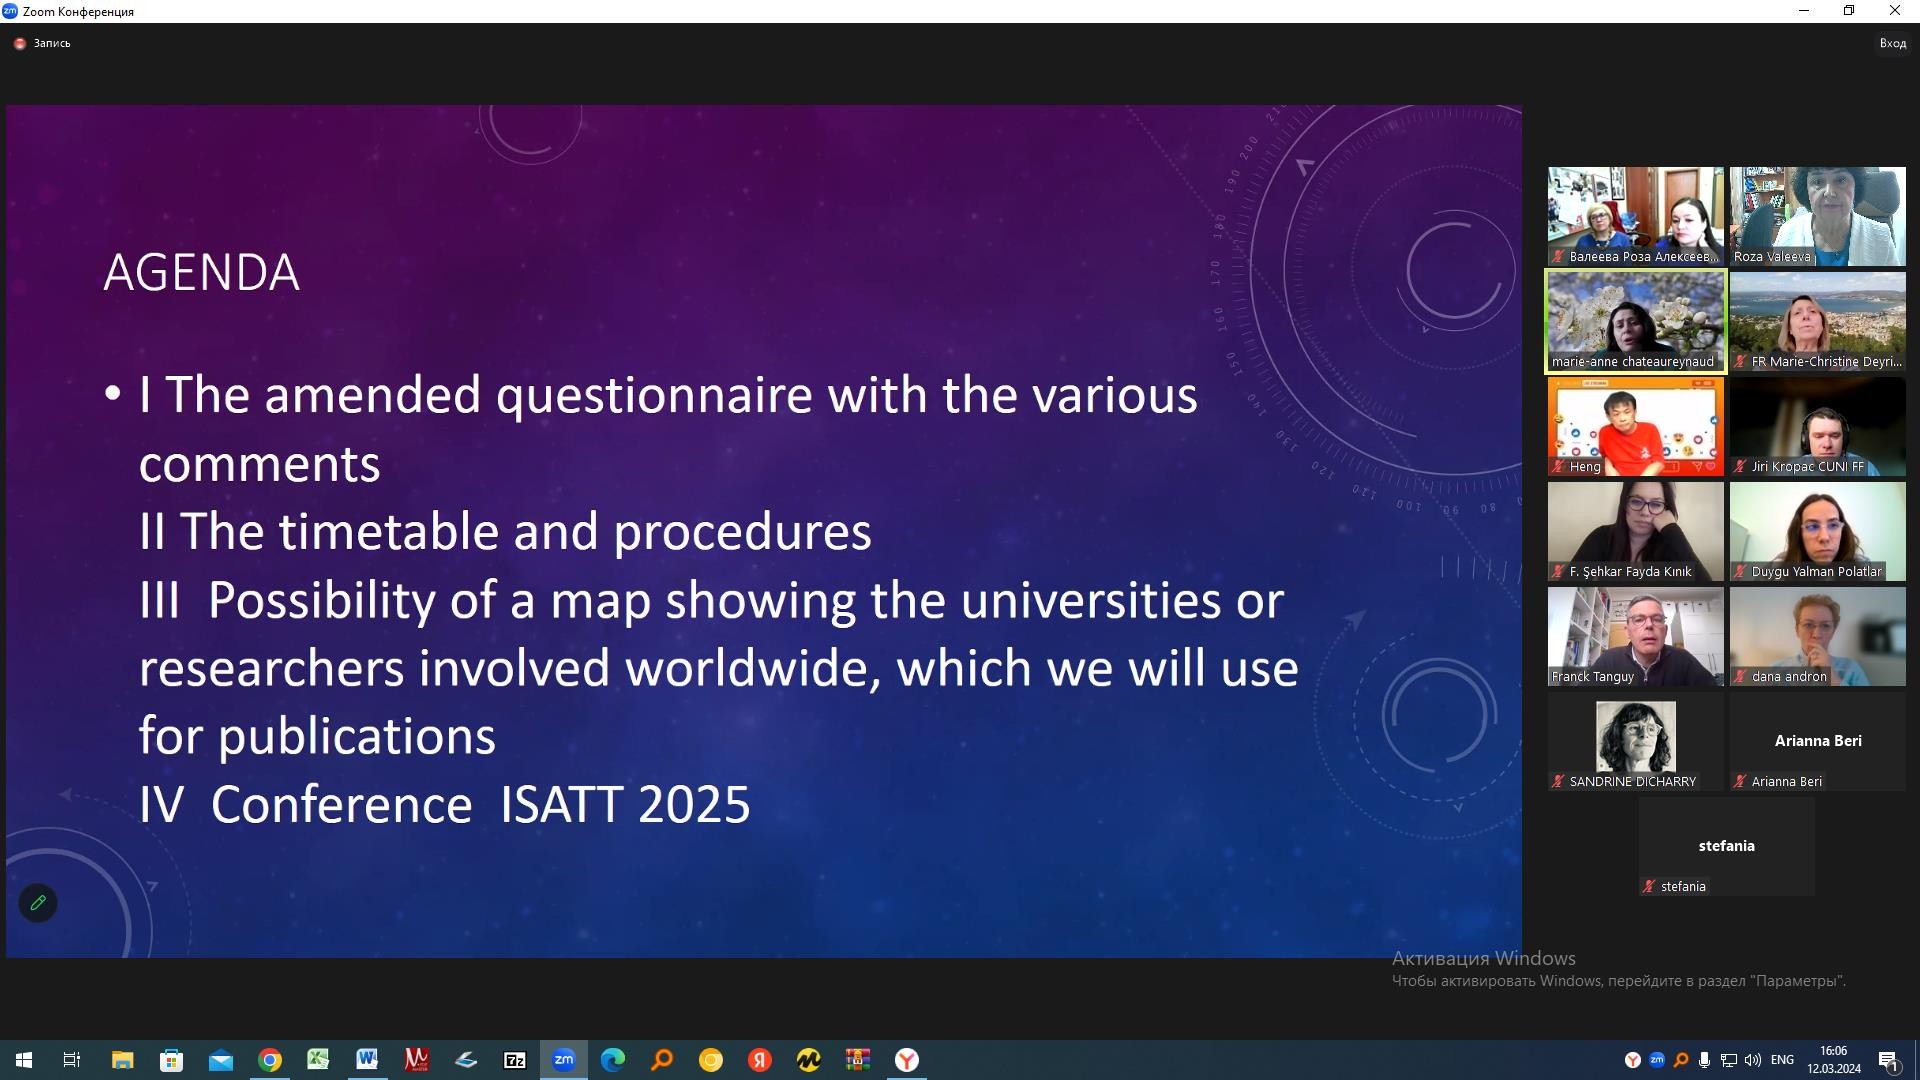1920x1080 pixels.
Task: Switch the ENG input language indicator
Action: [x=1782, y=1060]
